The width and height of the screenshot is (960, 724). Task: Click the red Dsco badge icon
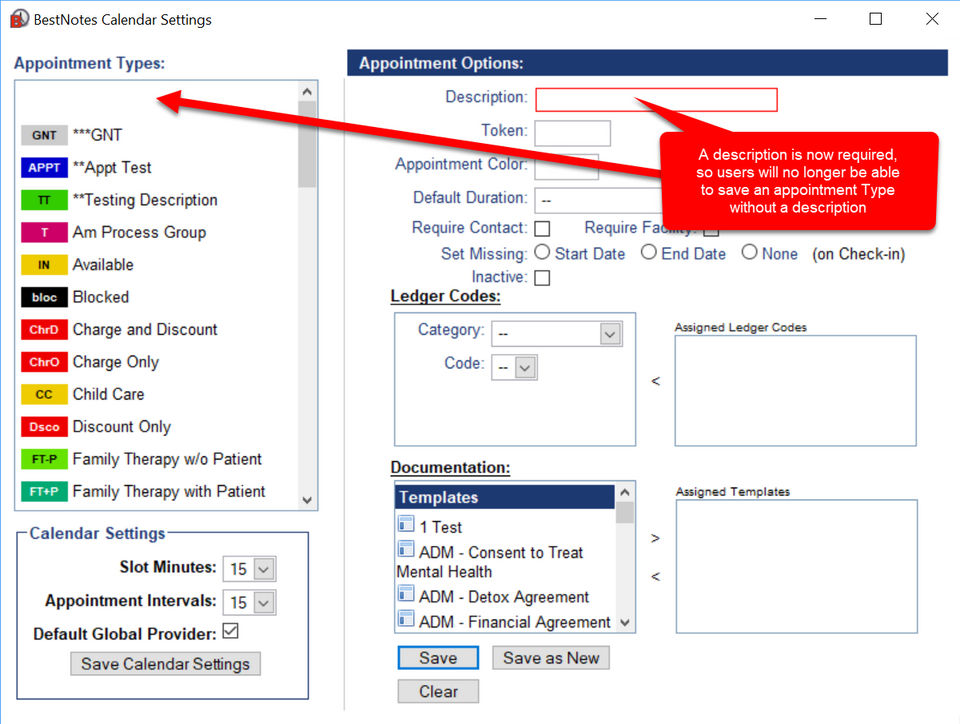coord(44,427)
